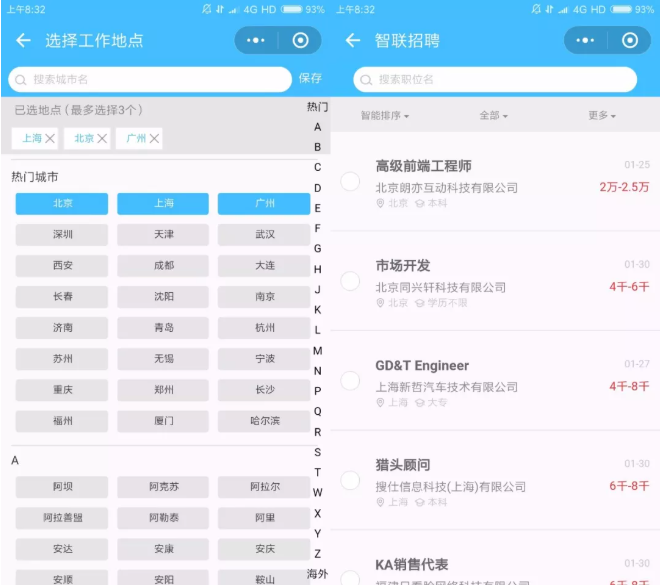Click the 搜索城市名 search field
Screen dimensions: 660x586
[x=150, y=79]
